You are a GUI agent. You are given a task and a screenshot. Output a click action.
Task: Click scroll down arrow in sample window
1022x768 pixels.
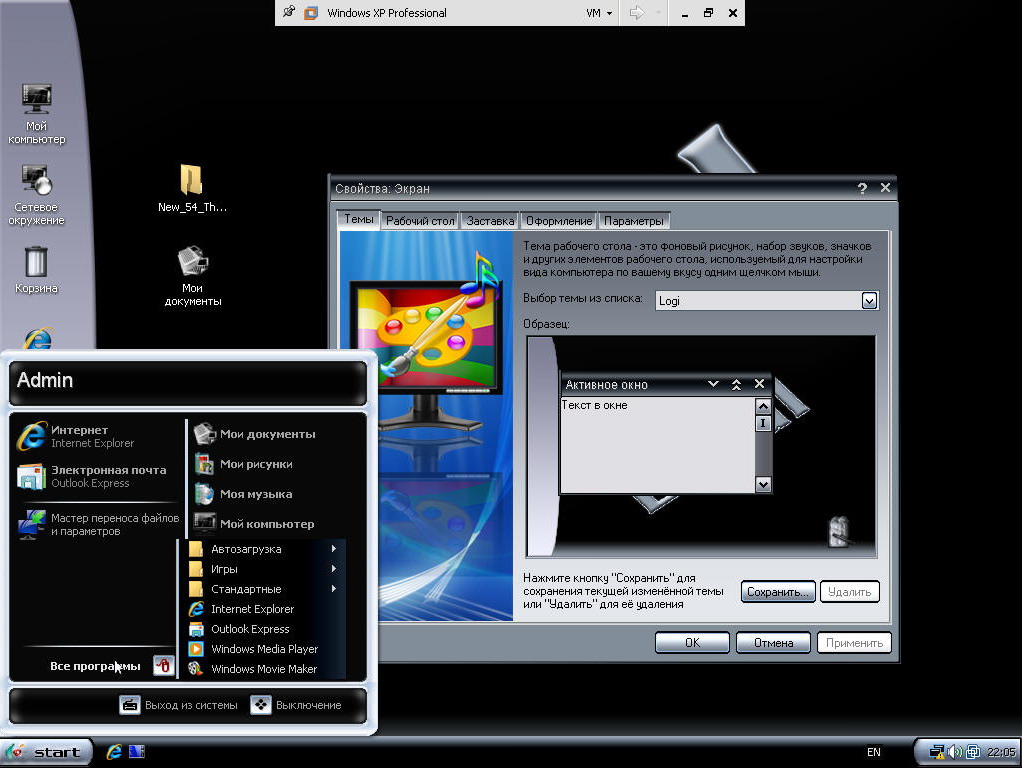(x=763, y=484)
